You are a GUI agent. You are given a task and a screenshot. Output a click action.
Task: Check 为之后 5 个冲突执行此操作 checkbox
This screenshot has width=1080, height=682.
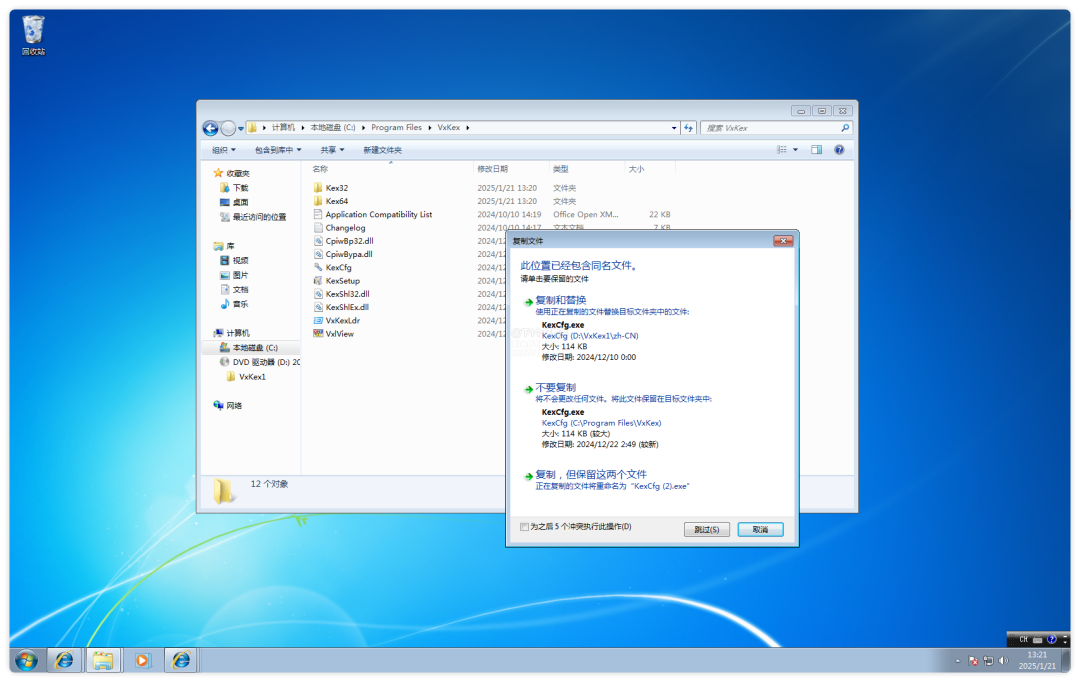coord(525,527)
